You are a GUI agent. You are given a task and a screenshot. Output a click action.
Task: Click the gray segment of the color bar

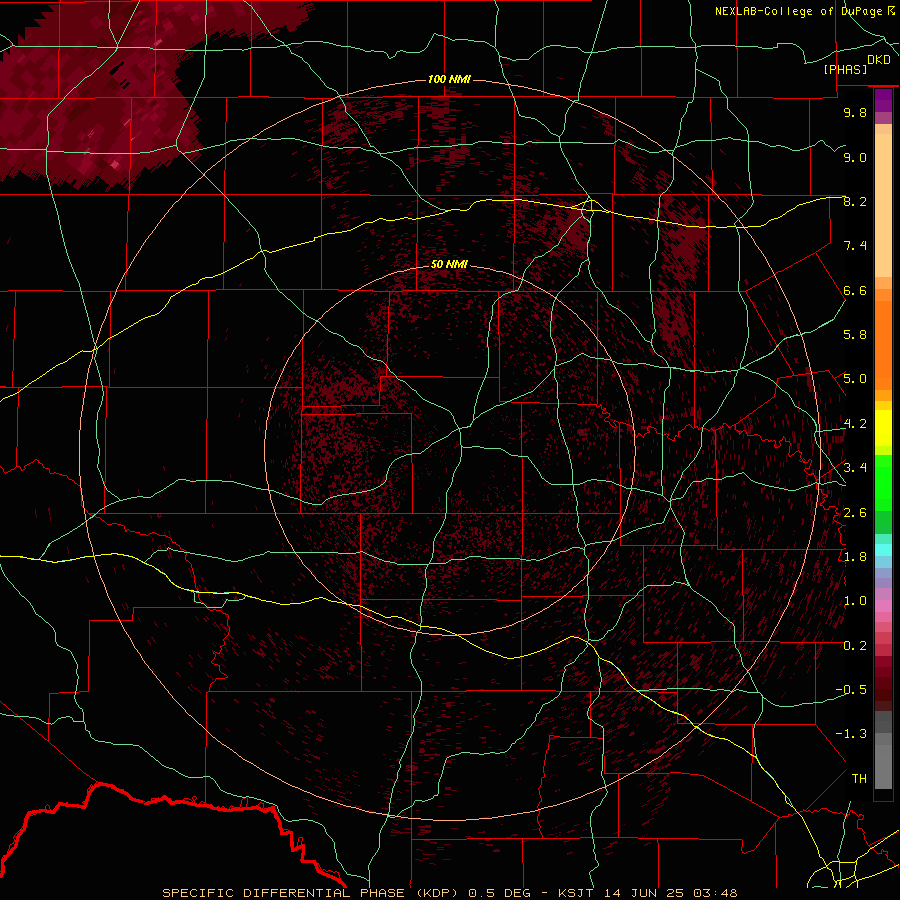point(883,750)
